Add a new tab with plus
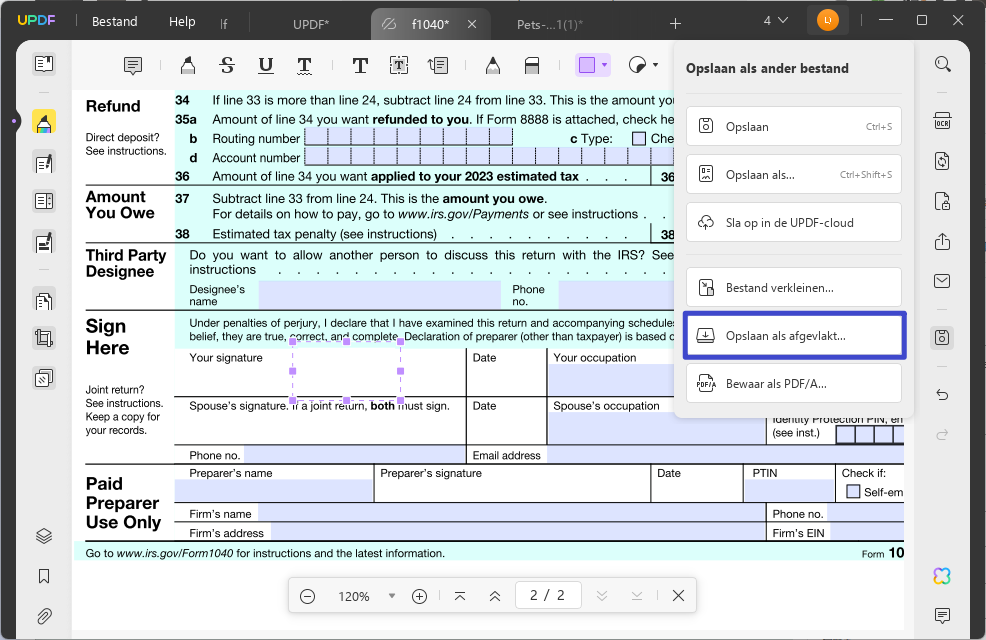986x640 pixels. (x=675, y=24)
